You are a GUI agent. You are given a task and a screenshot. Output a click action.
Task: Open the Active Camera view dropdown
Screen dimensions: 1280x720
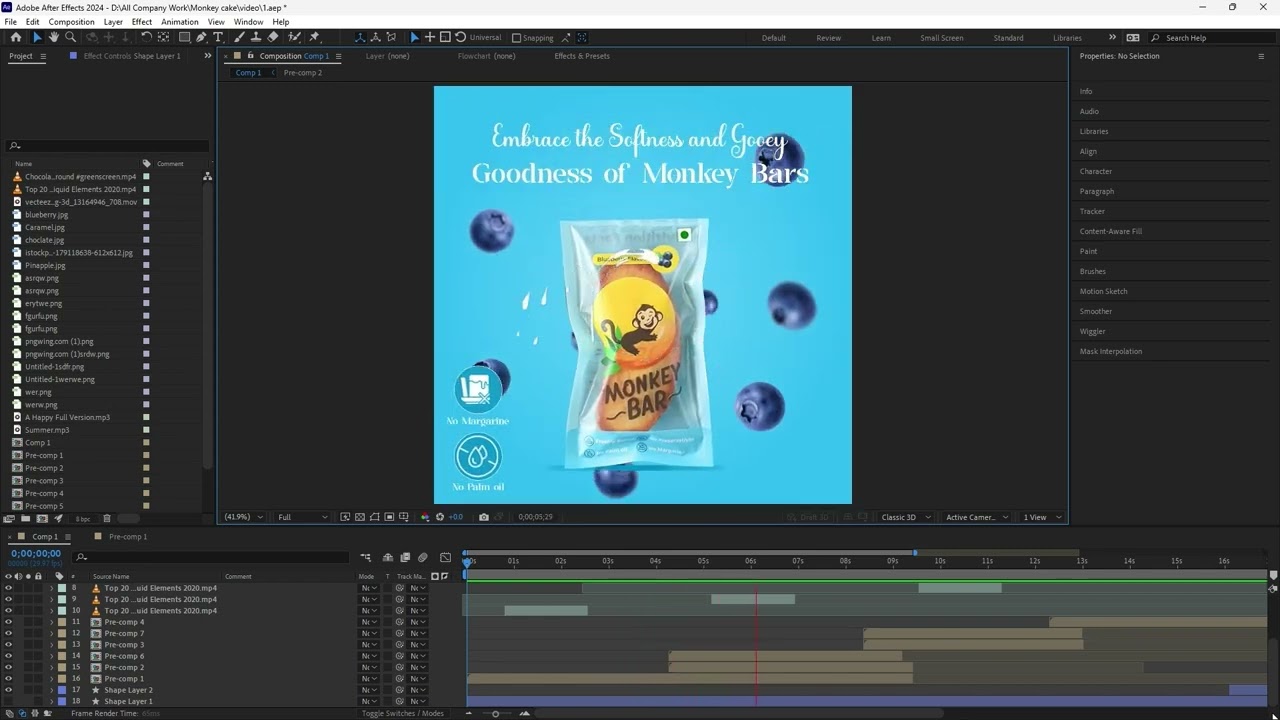[x=977, y=517]
